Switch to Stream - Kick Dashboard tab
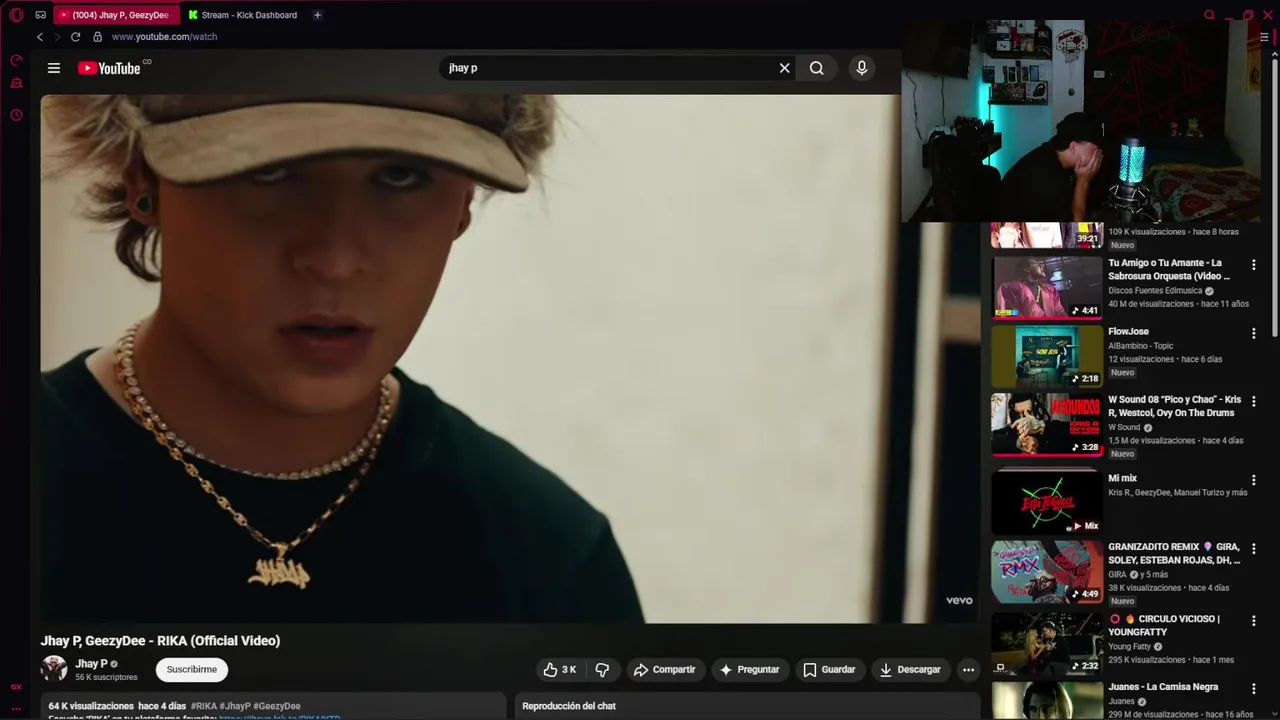Viewport: 1280px width, 720px height. tap(246, 15)
